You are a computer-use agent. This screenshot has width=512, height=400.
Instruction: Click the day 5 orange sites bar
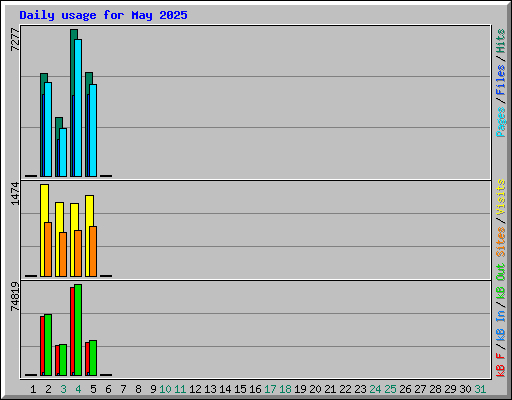pyautogui.click(x=93, y=251)
